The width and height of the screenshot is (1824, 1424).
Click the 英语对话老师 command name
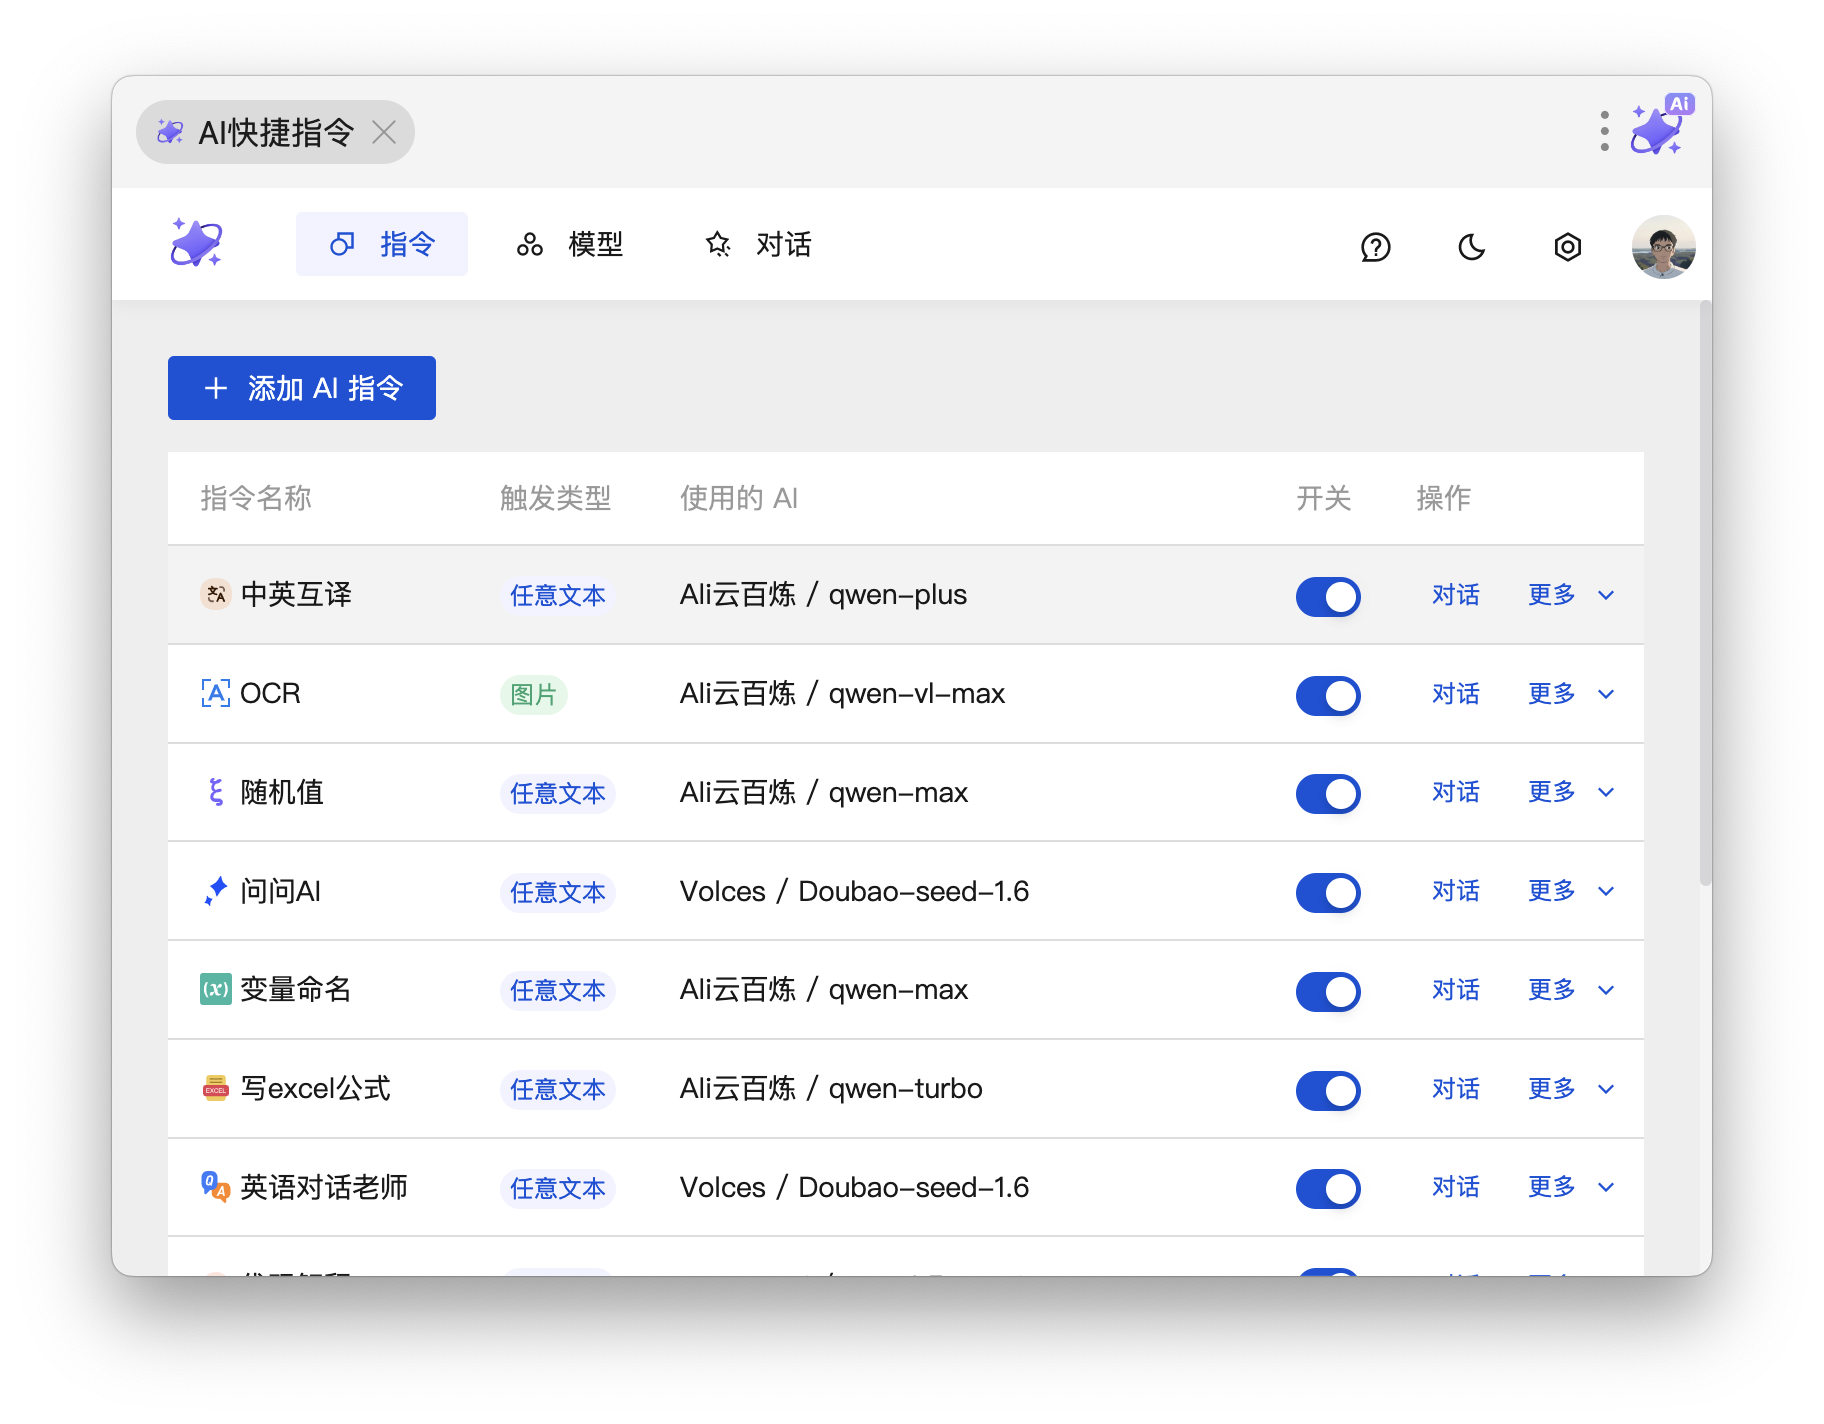pyautogui.click(x=324, y=1187)
